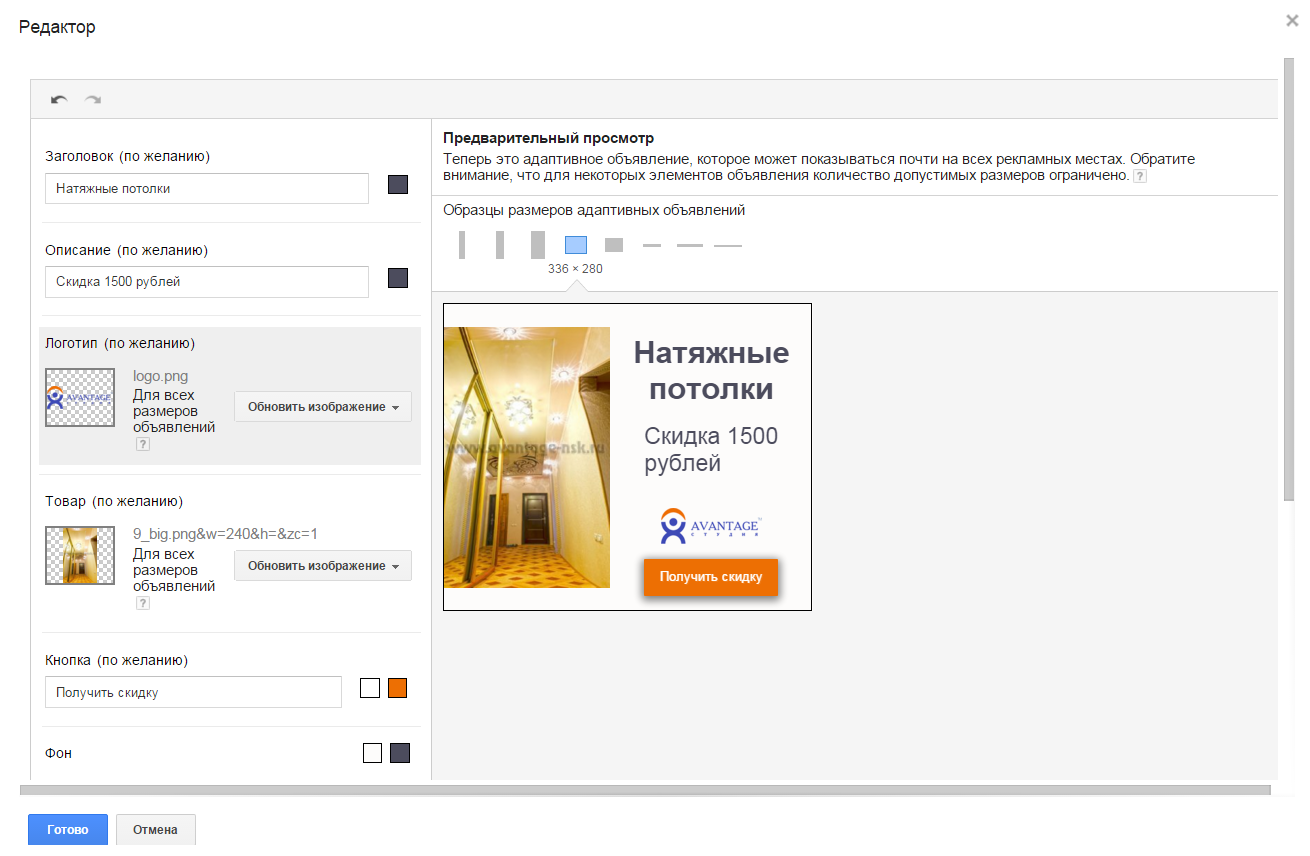The height and width of the screenshot is (856, 1310).
Task: Select the wide skinny banner size sample
Action: (727, 244)
